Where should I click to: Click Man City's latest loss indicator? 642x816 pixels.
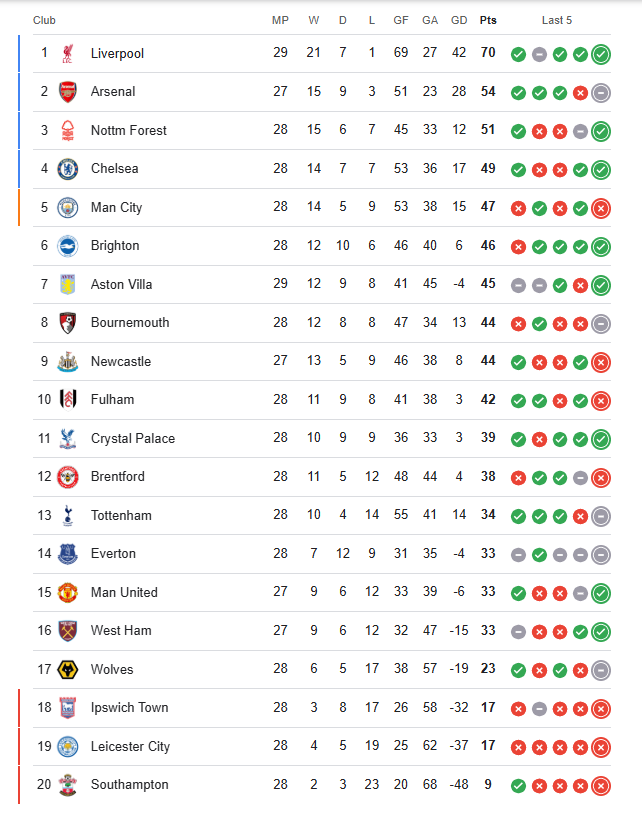click(x=601, y=208)
